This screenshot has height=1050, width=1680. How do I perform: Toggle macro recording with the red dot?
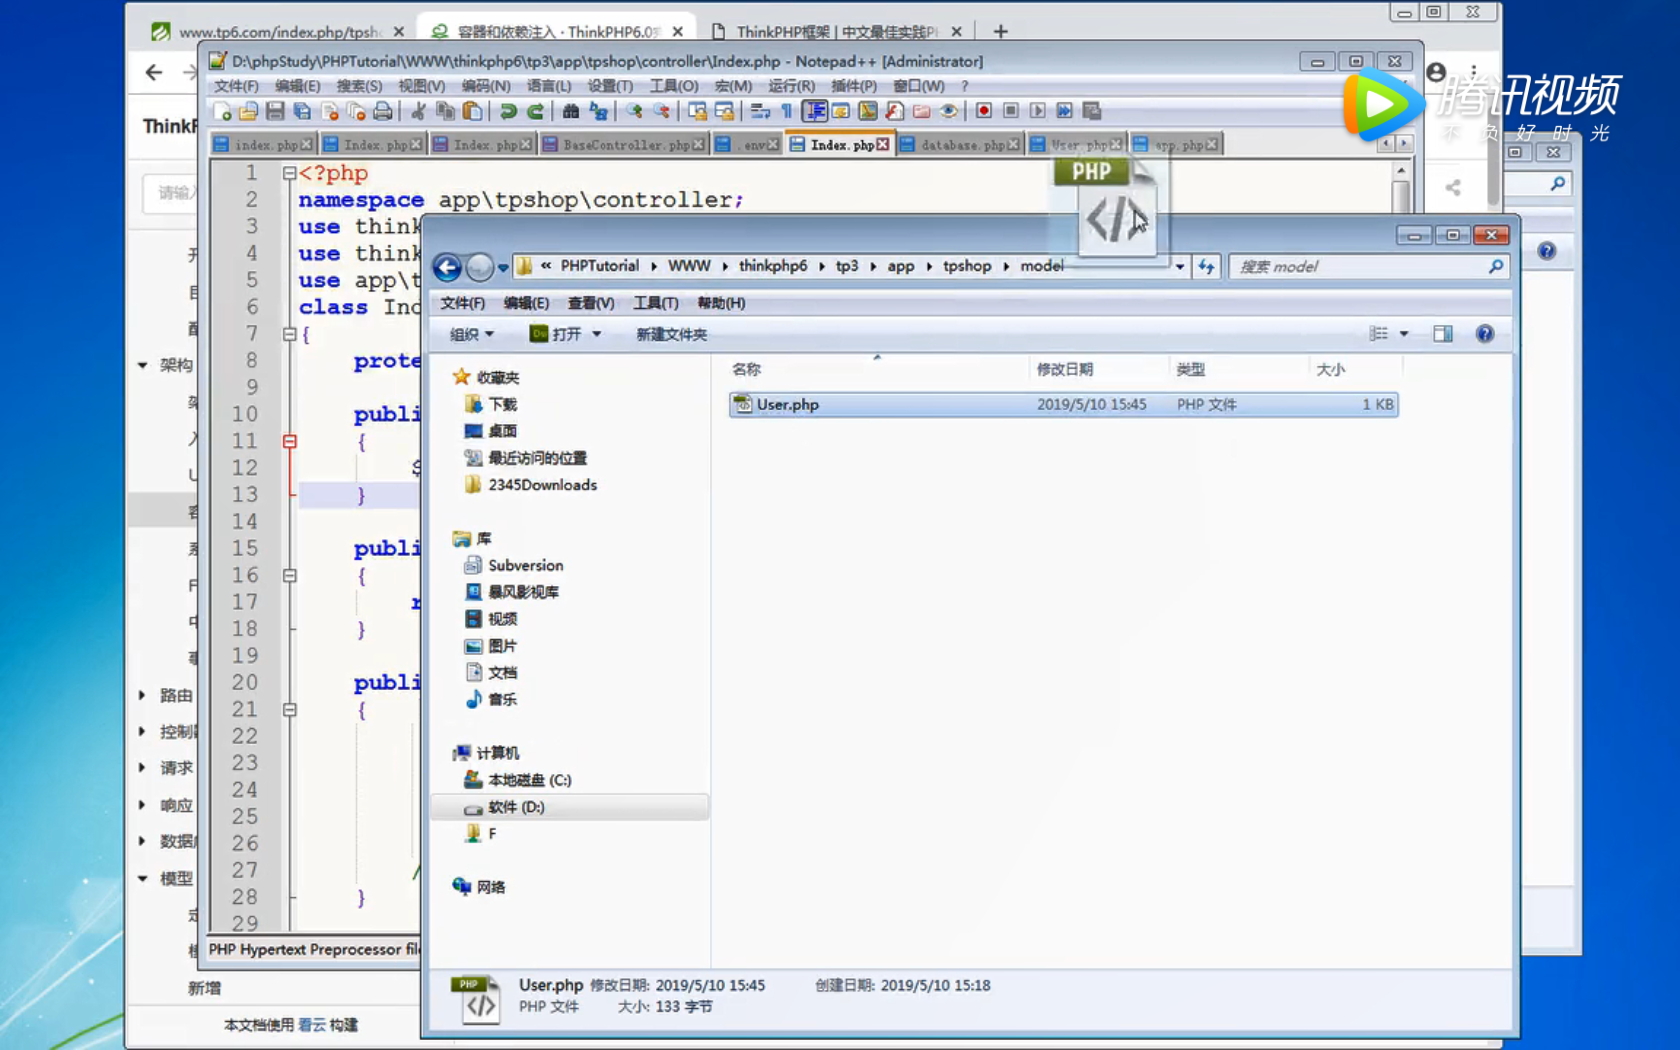pyautogui.click(x=984, y=111)
